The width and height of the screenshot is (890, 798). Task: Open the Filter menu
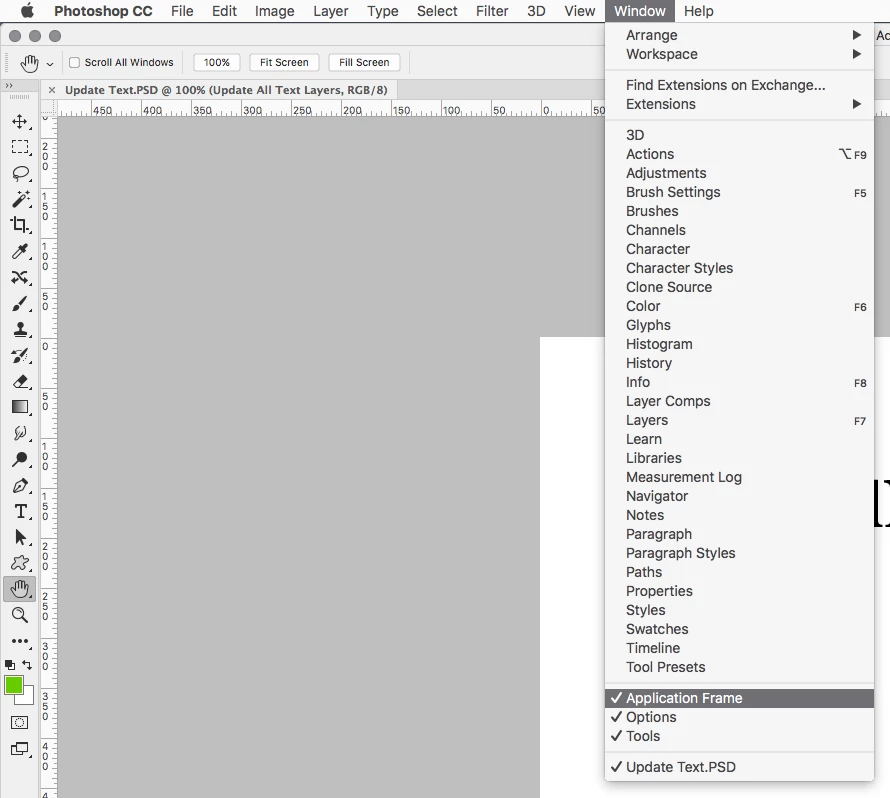492,11
